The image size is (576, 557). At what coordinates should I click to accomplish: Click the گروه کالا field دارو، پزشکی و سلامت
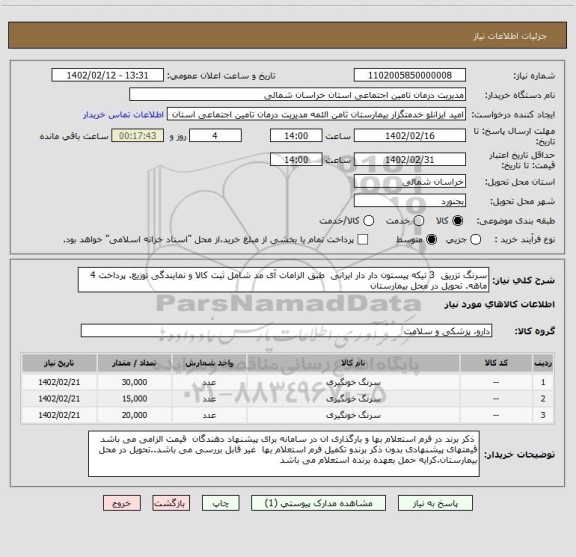[x=287, y=331]
